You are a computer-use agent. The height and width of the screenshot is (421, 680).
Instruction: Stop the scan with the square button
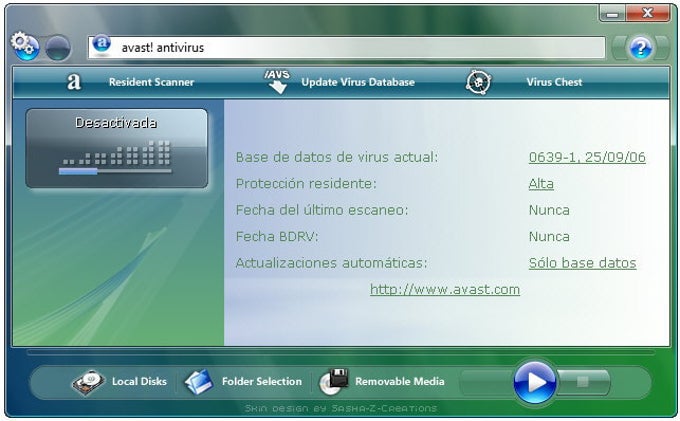coord(583,382)
